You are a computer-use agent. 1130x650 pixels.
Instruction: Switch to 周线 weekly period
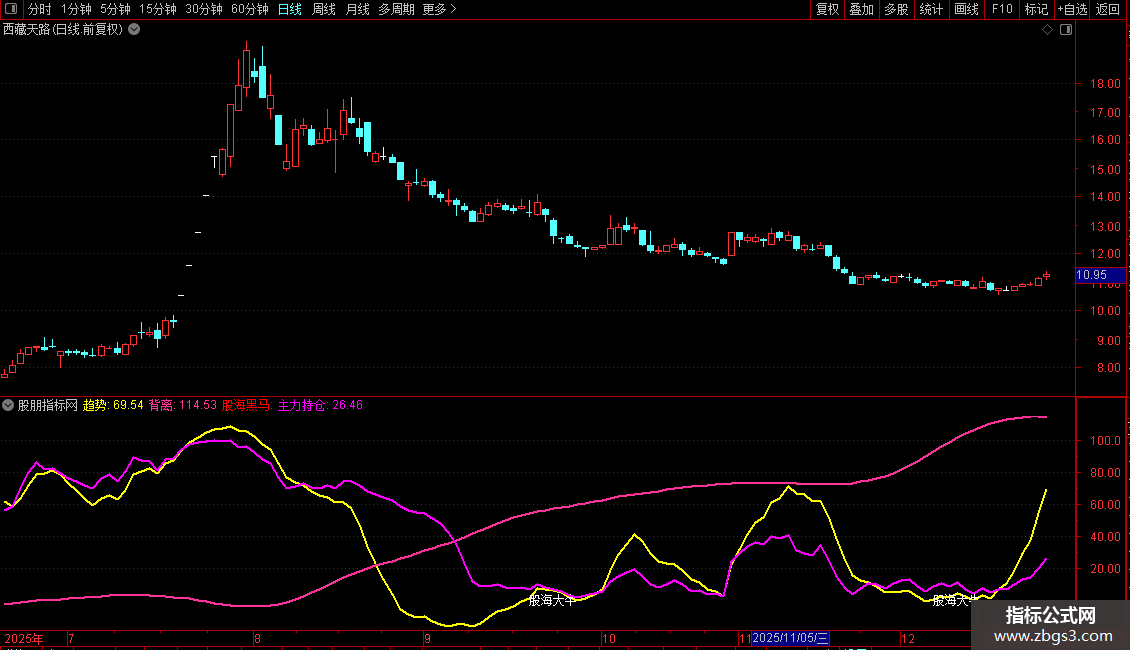point(324,9)
